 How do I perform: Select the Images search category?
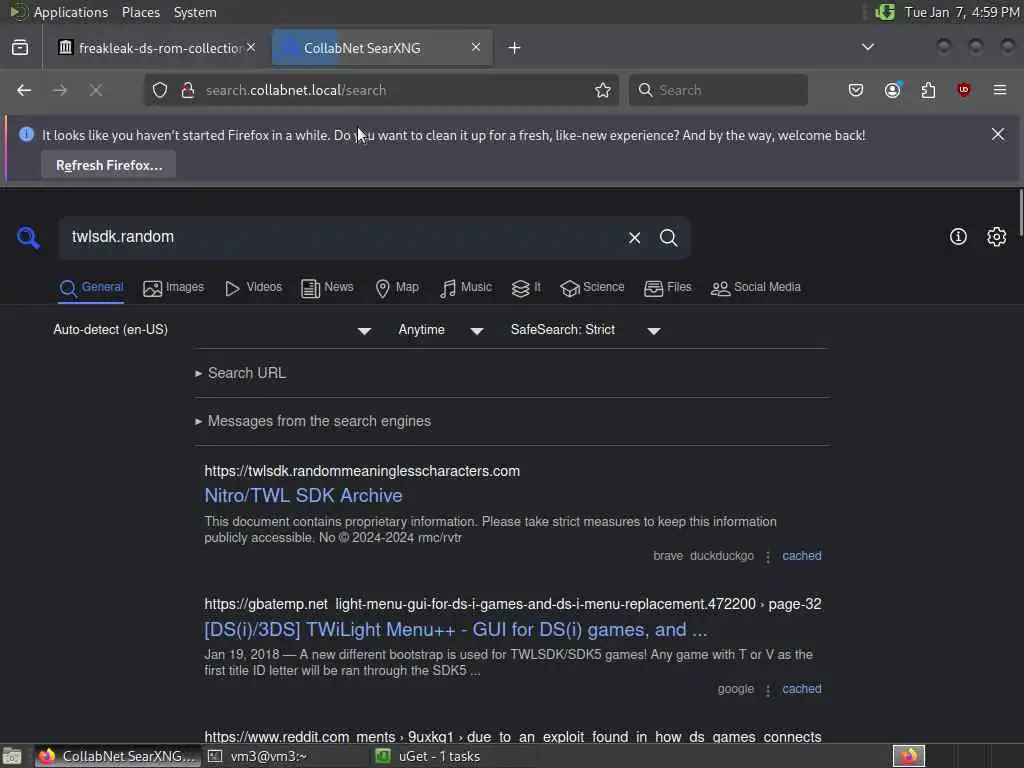pyautogui.click(x=174, y=287)
